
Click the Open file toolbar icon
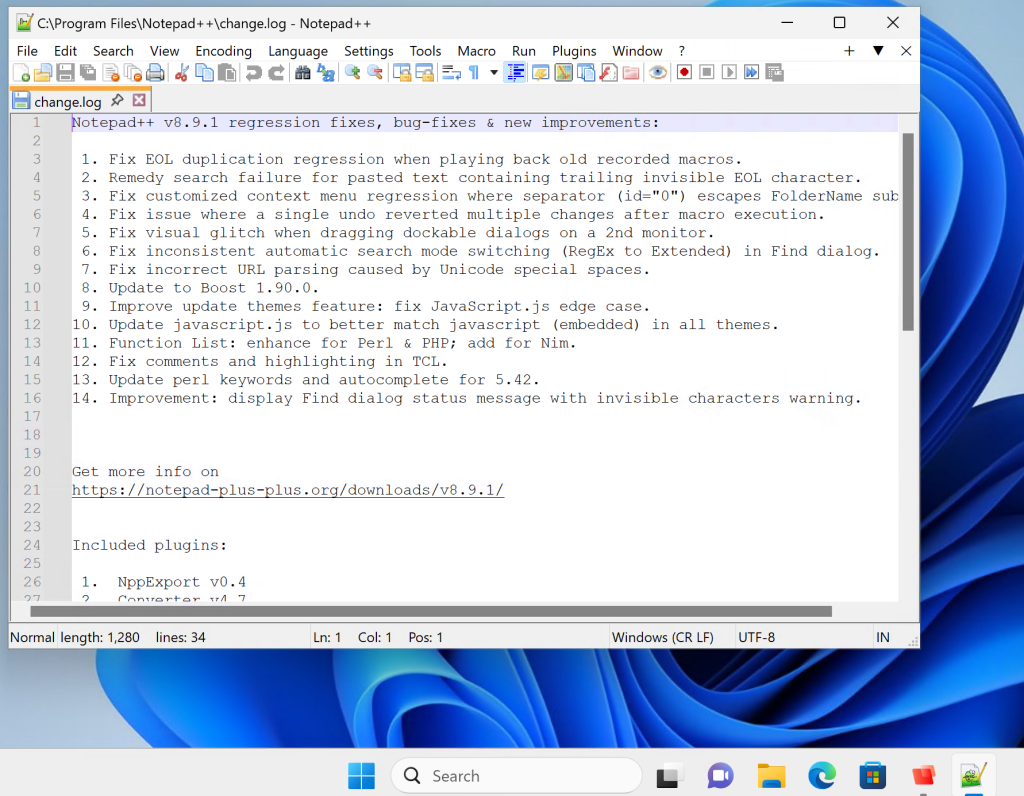(43, 72)
